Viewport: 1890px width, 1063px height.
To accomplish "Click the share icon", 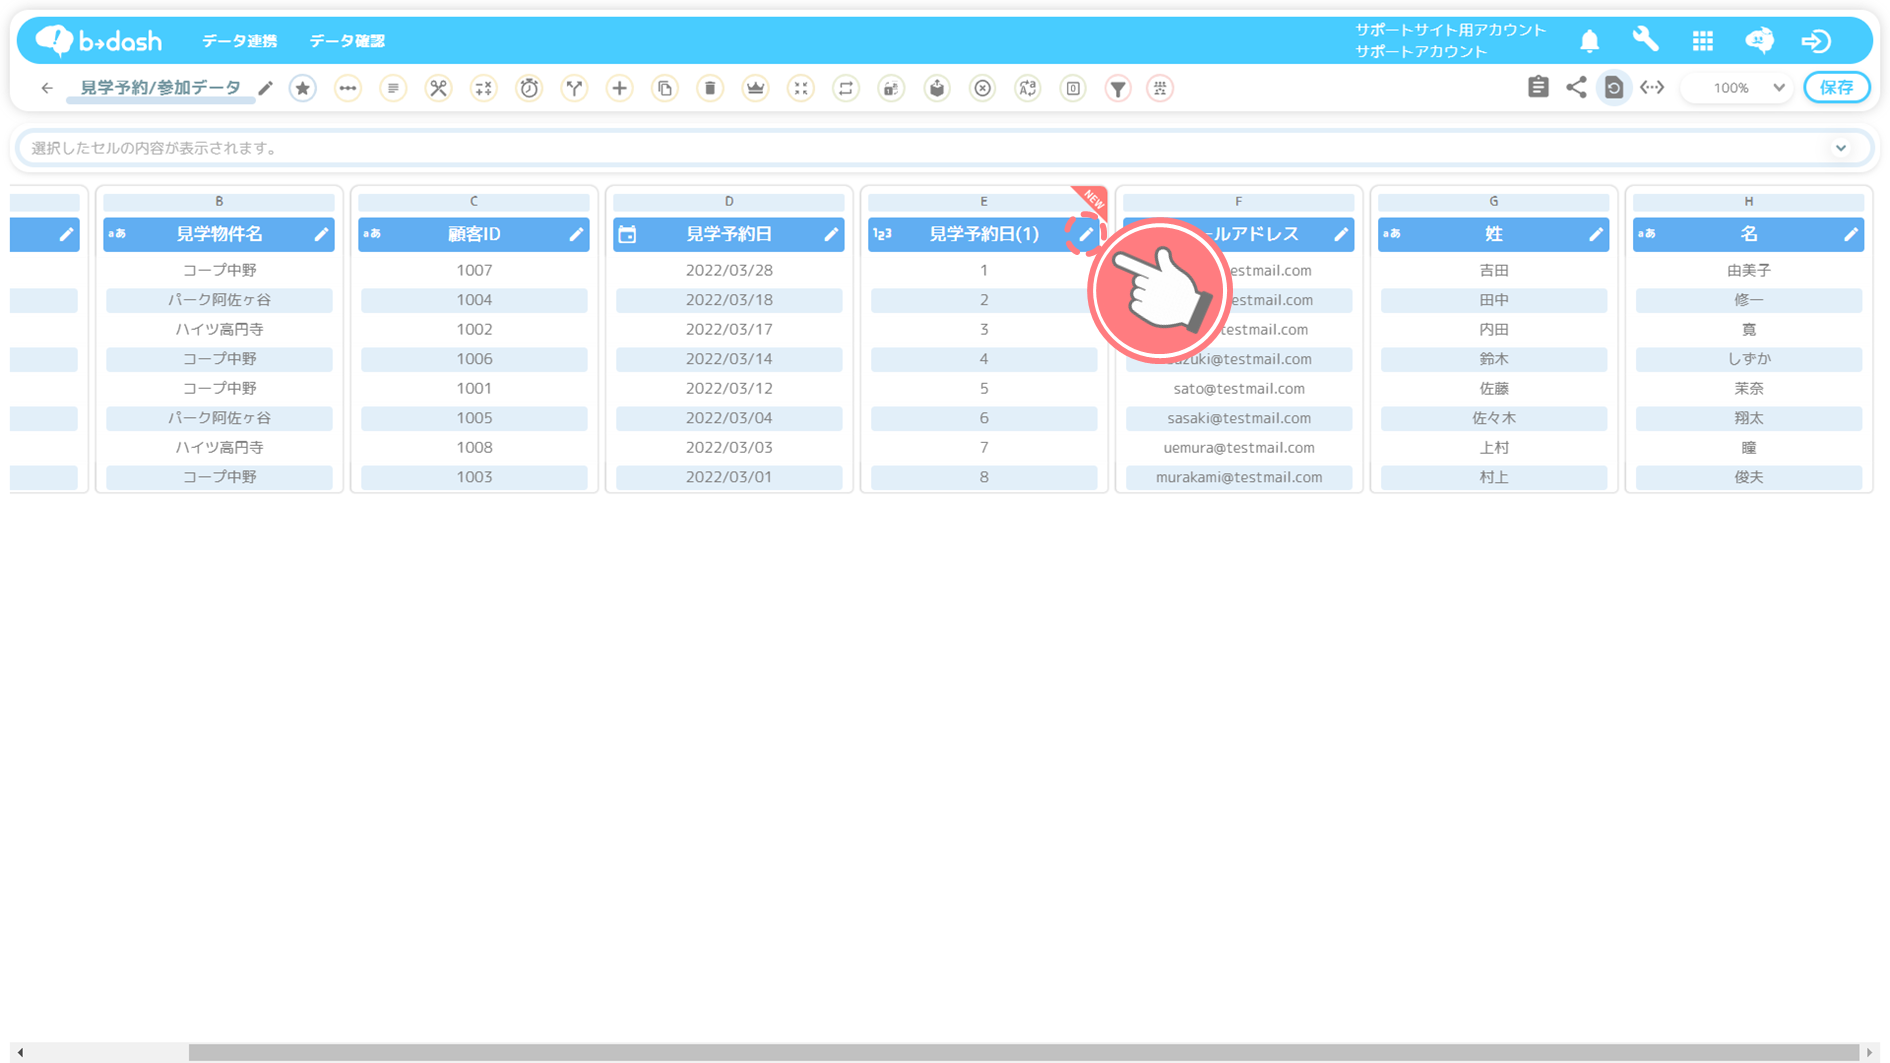I will pyautogui.click(x=1576, y=88).
